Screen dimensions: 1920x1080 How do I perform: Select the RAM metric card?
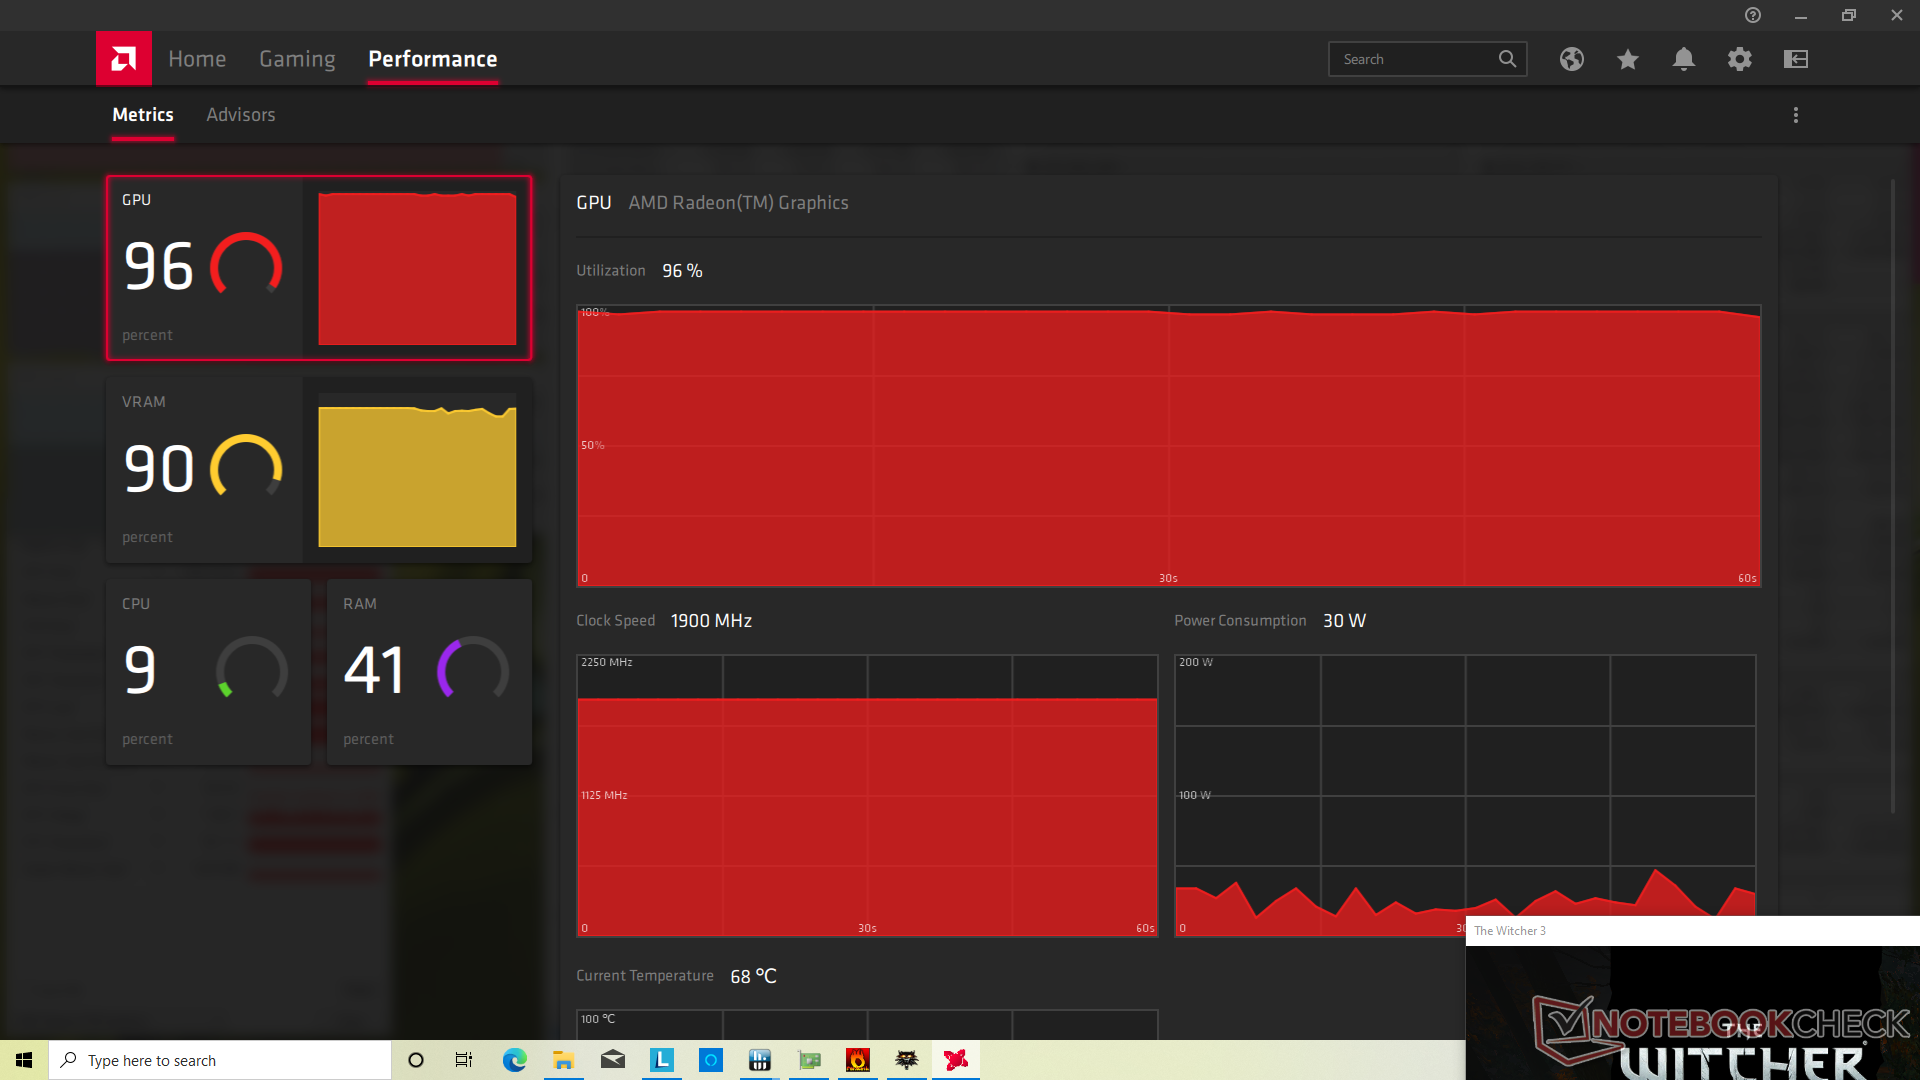pyautogui.click(x=429, y=672)
